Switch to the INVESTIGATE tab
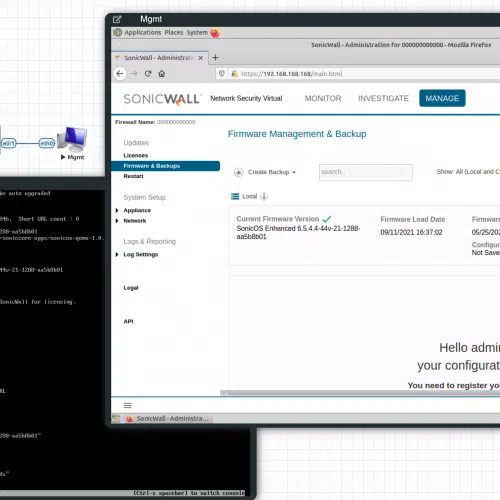This screenshot has width=500, height=500. pos(383,98)
